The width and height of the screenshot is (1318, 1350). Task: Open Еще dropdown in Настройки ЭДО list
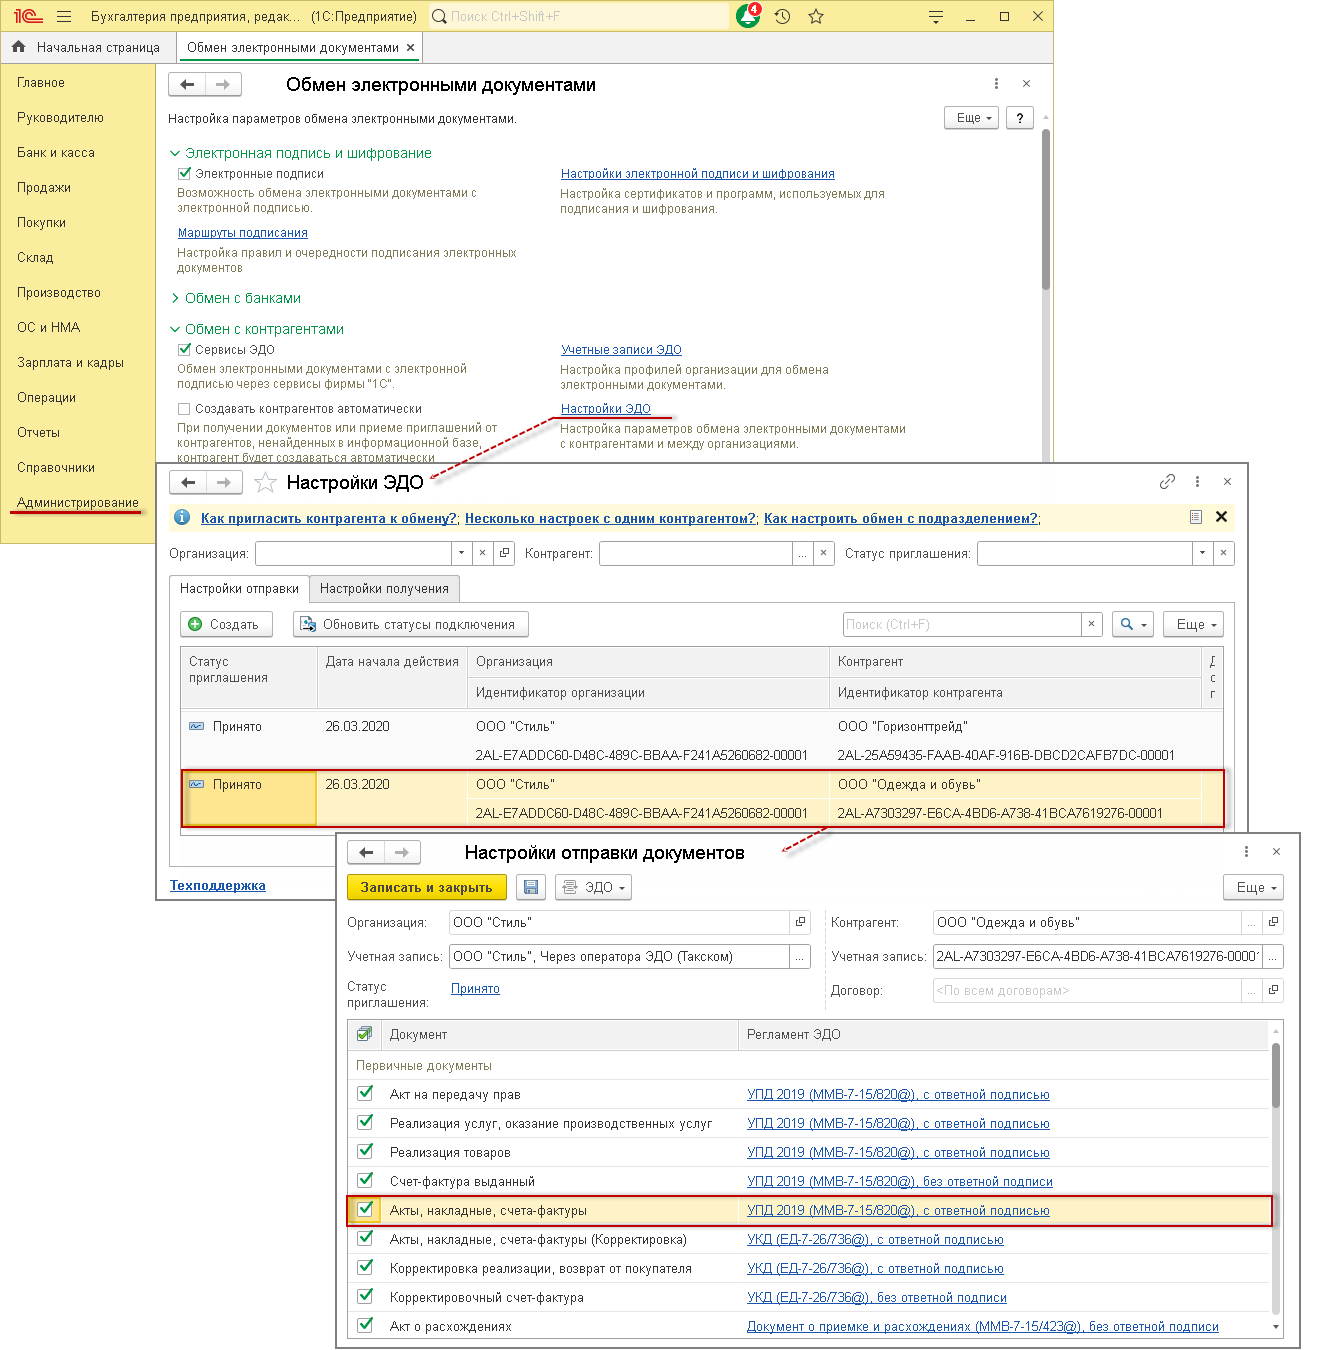1195,624
